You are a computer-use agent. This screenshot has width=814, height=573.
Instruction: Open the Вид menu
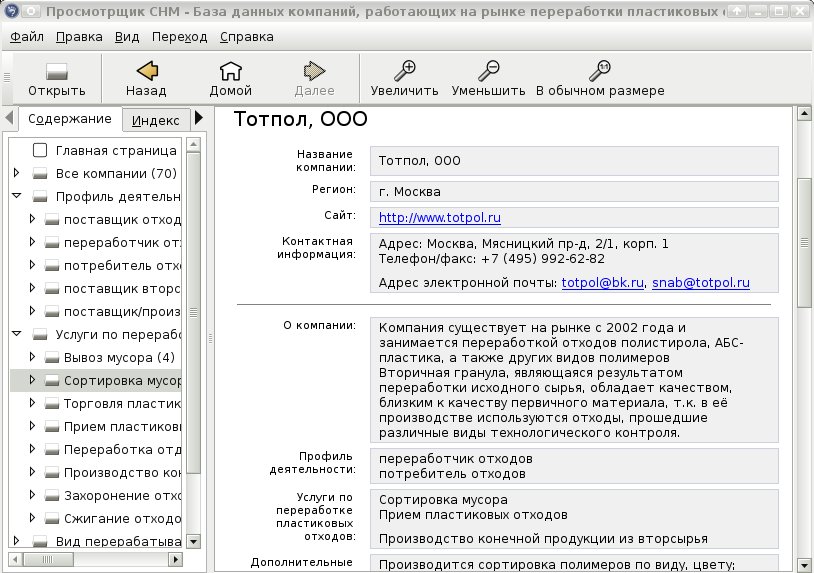click(x=127, y=37)
